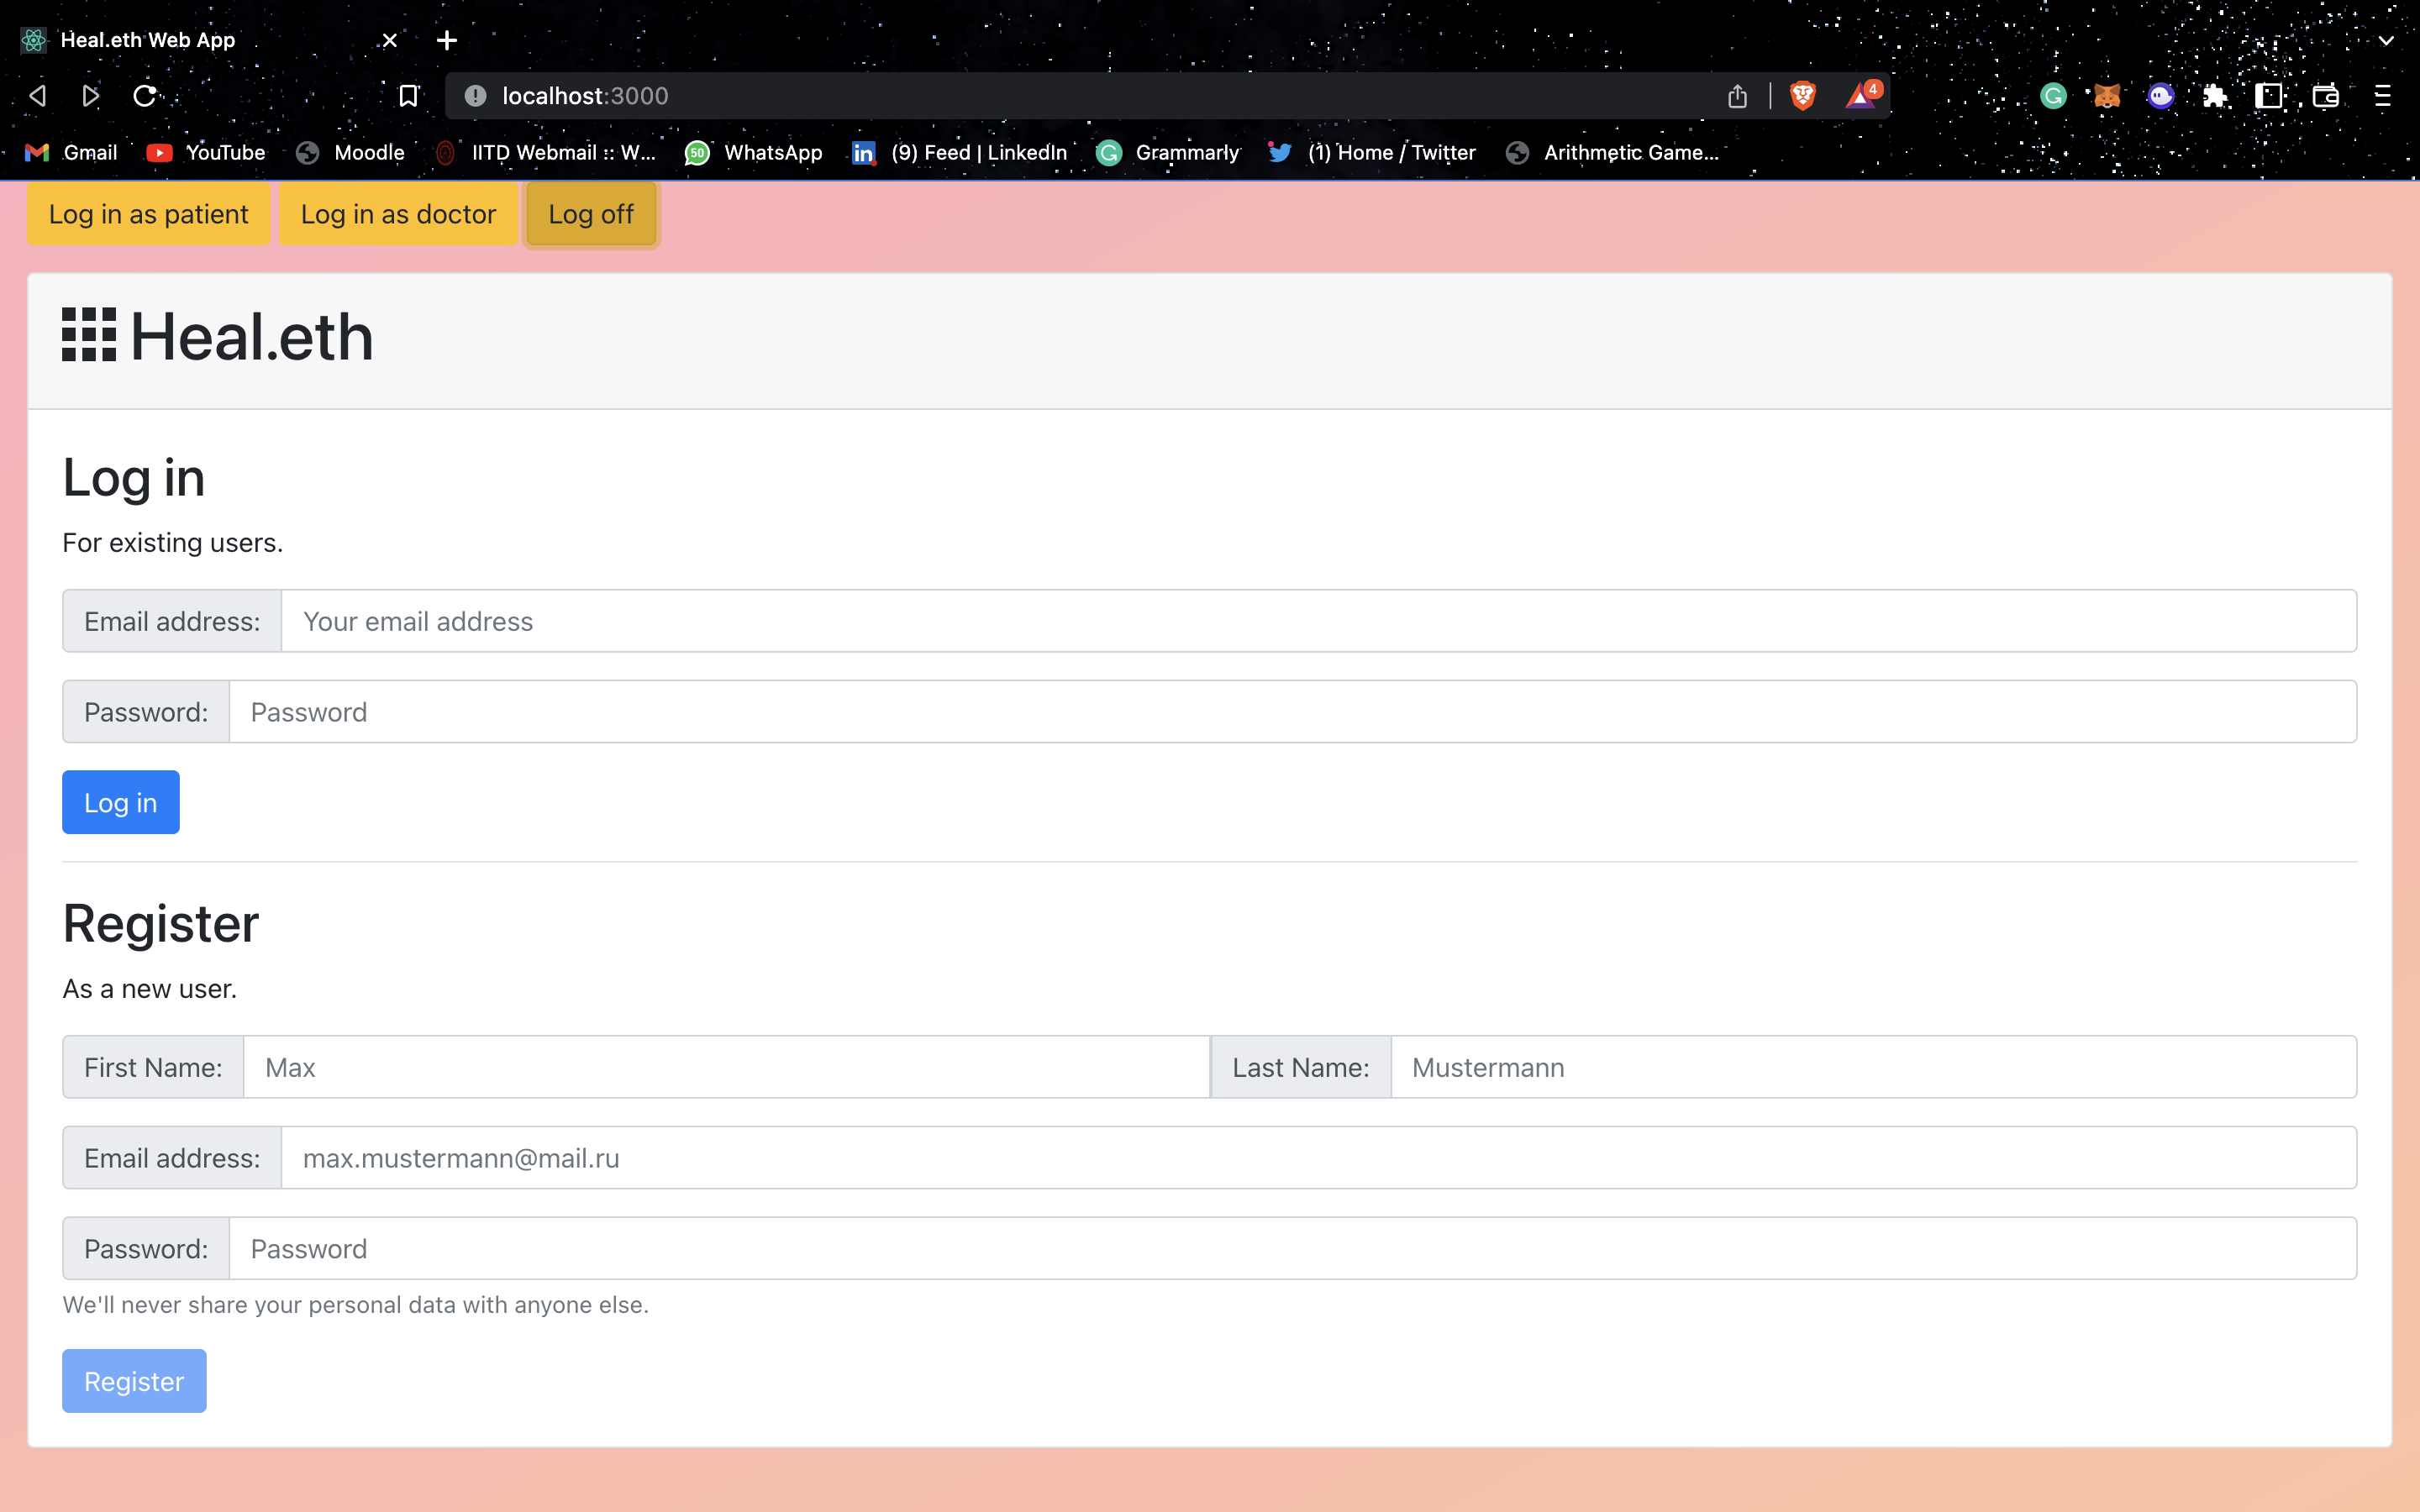
Task: Click the Register button
Action: tap(134, 1381)
